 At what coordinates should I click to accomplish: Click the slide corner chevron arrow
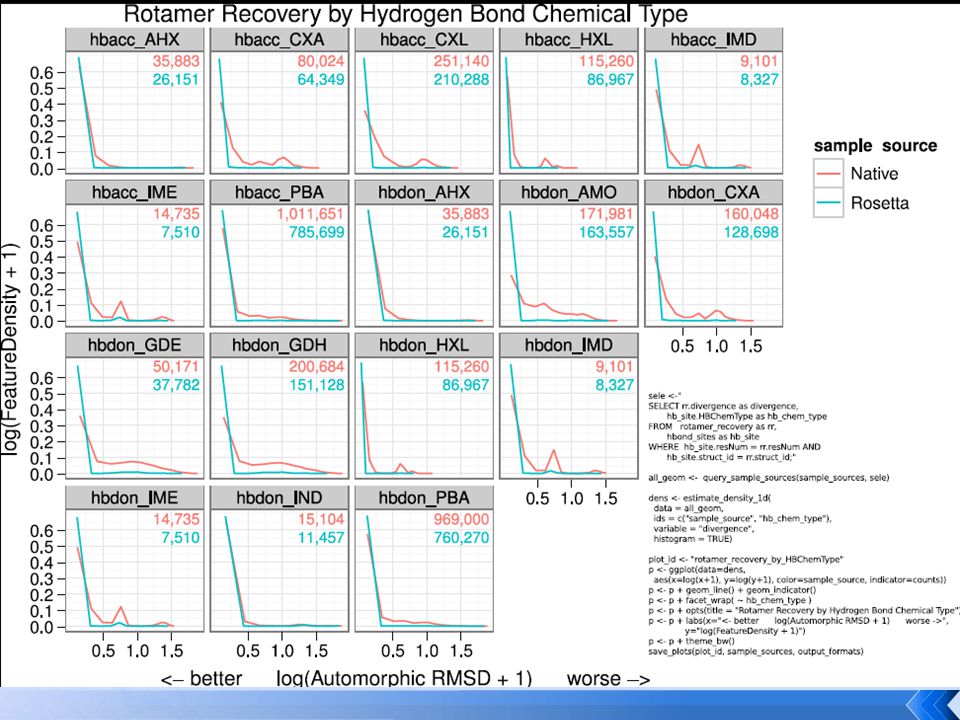(x=931, y=704)
